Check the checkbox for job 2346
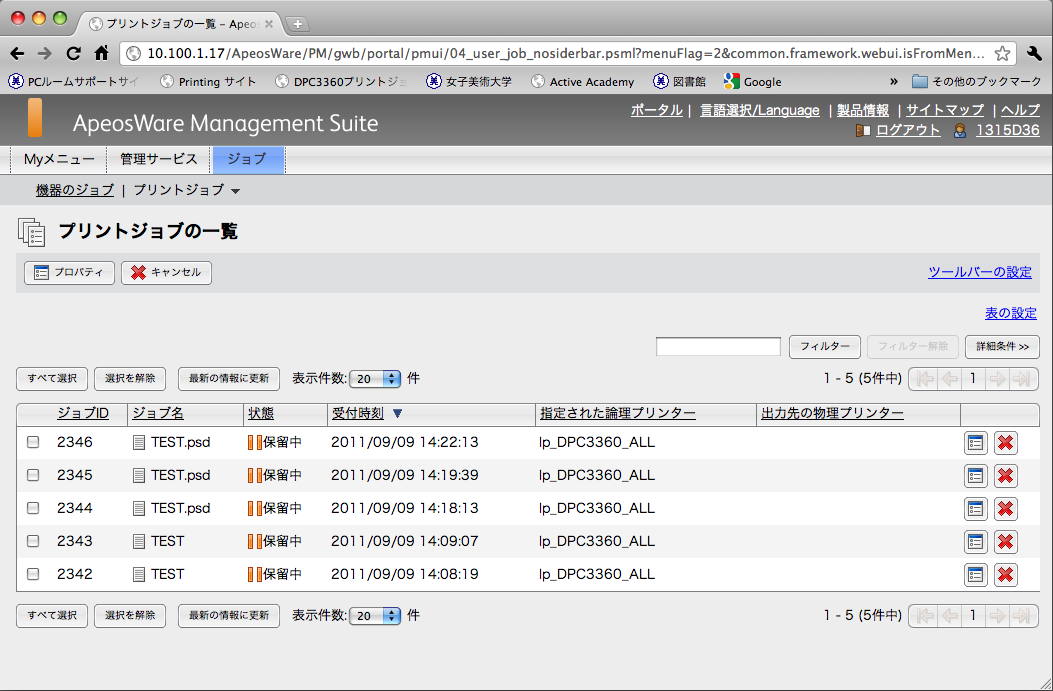This screenshot has height=691, width=1053. tap(33, 442)
